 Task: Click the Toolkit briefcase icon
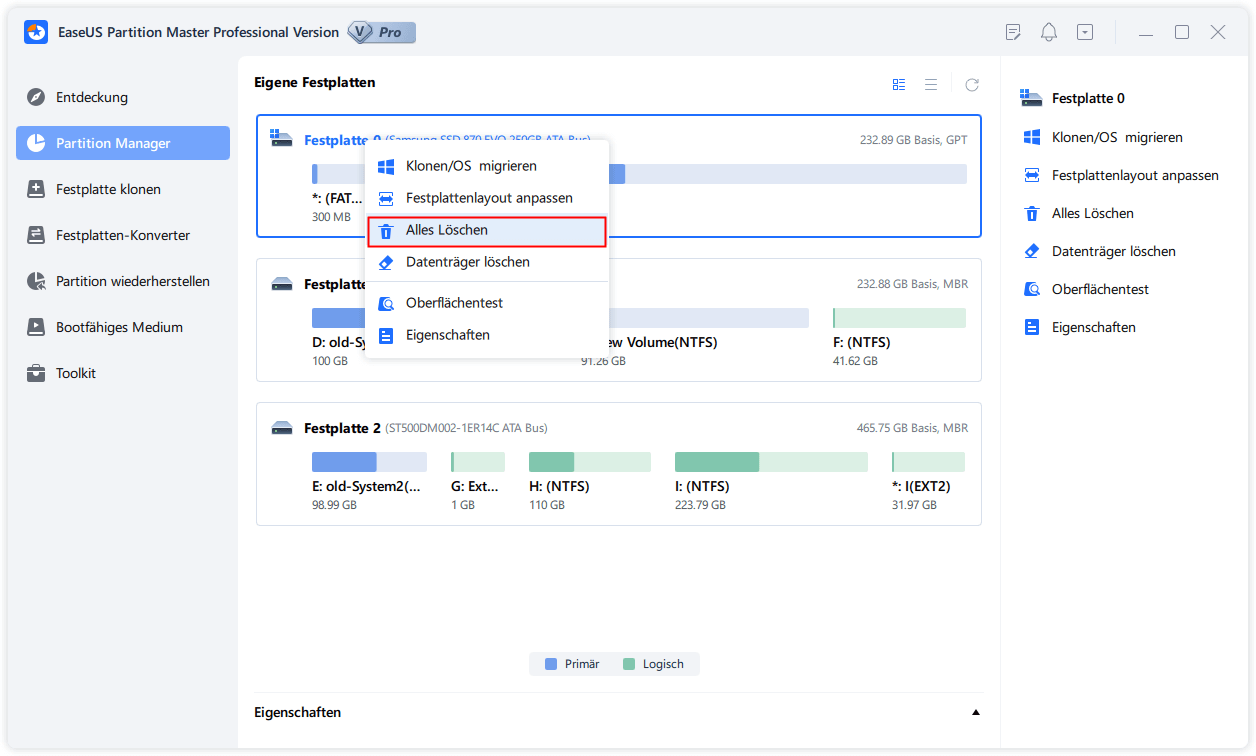[36, 373]
